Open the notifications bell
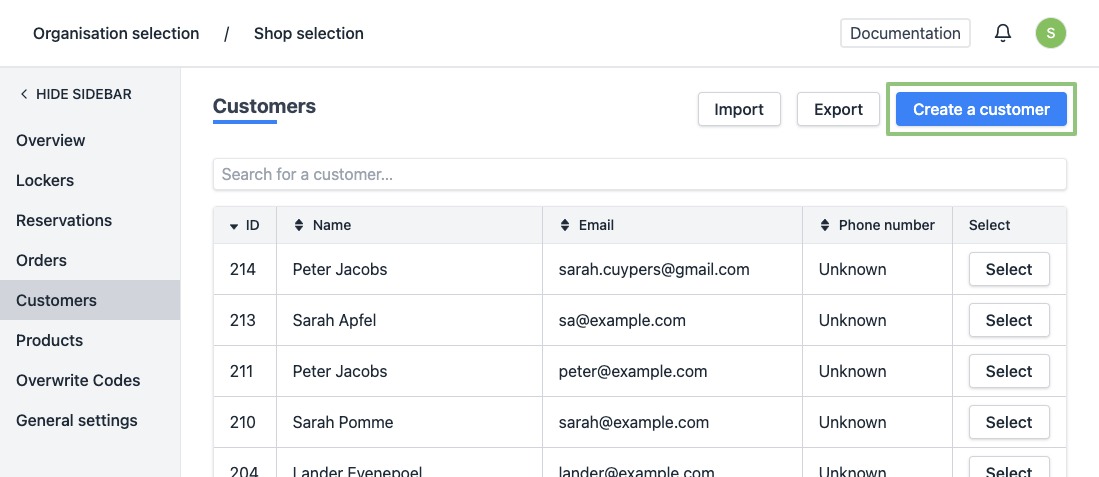1099x477 pixels. (1003, 33)
